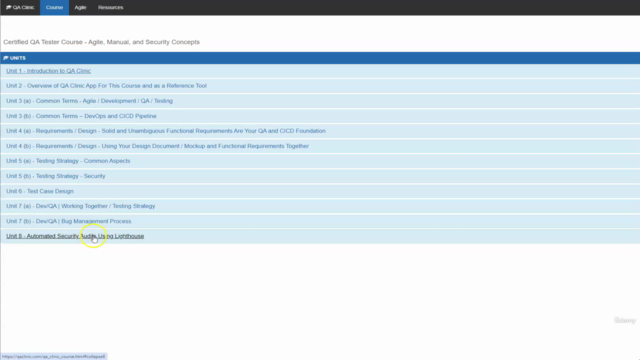The image size is (640, 360).
Task: Open the Resources menu item
Action: coord(111,7)
